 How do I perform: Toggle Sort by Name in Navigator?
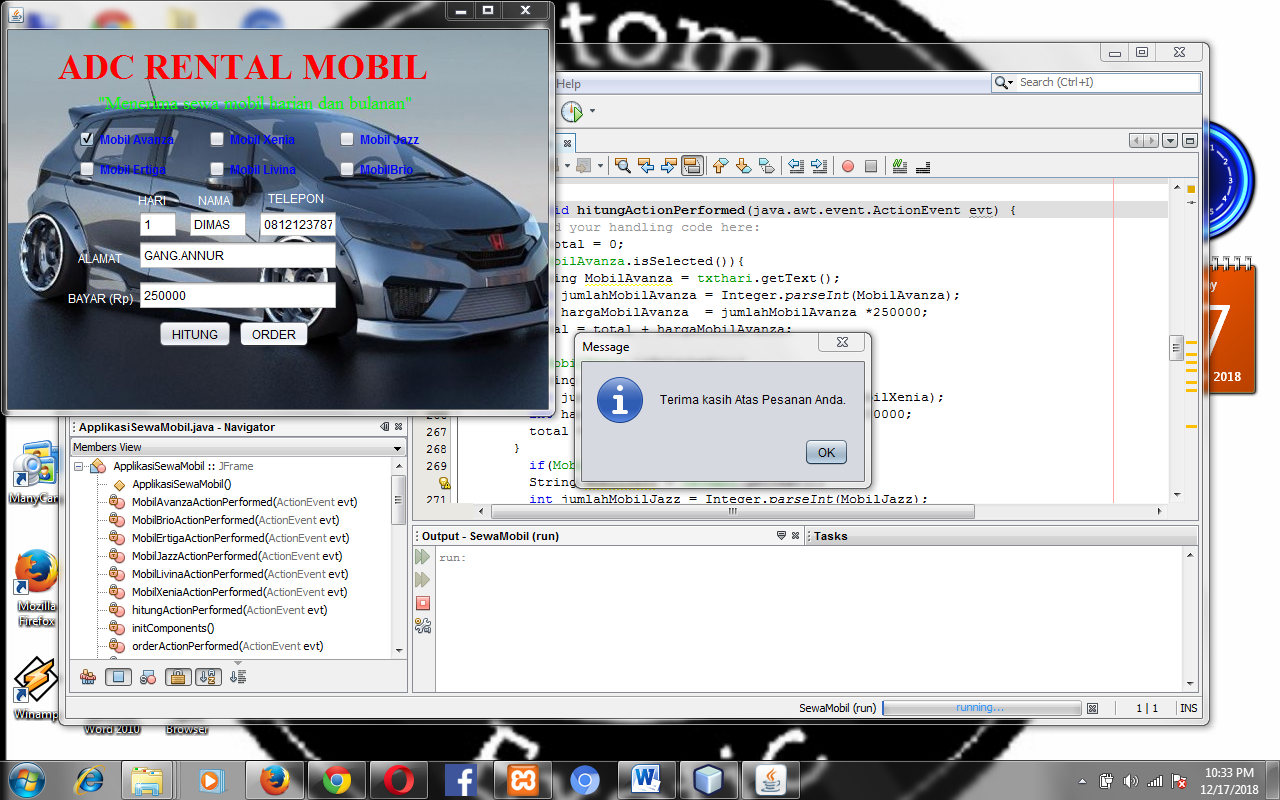tap(208, 677)
